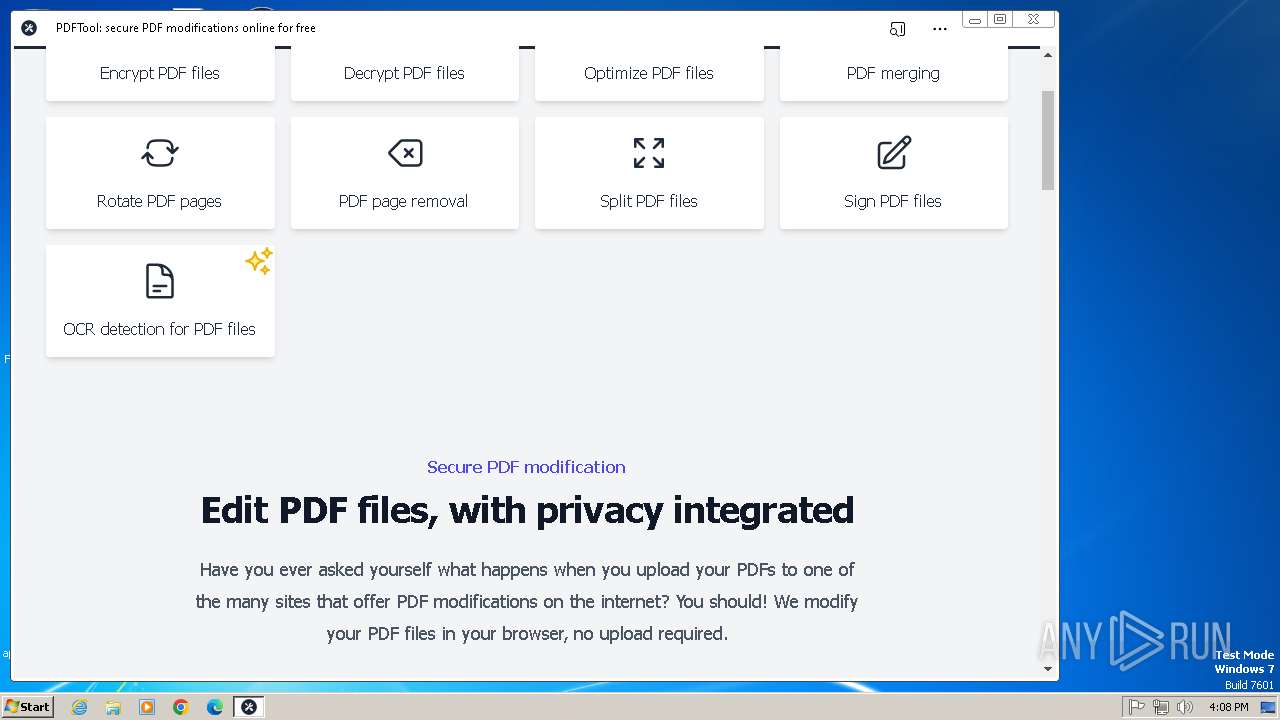1280x720 pixels.
Task: Click the volume speaker tray icon
Action: pyautogui.click(x=1185, y=707)
